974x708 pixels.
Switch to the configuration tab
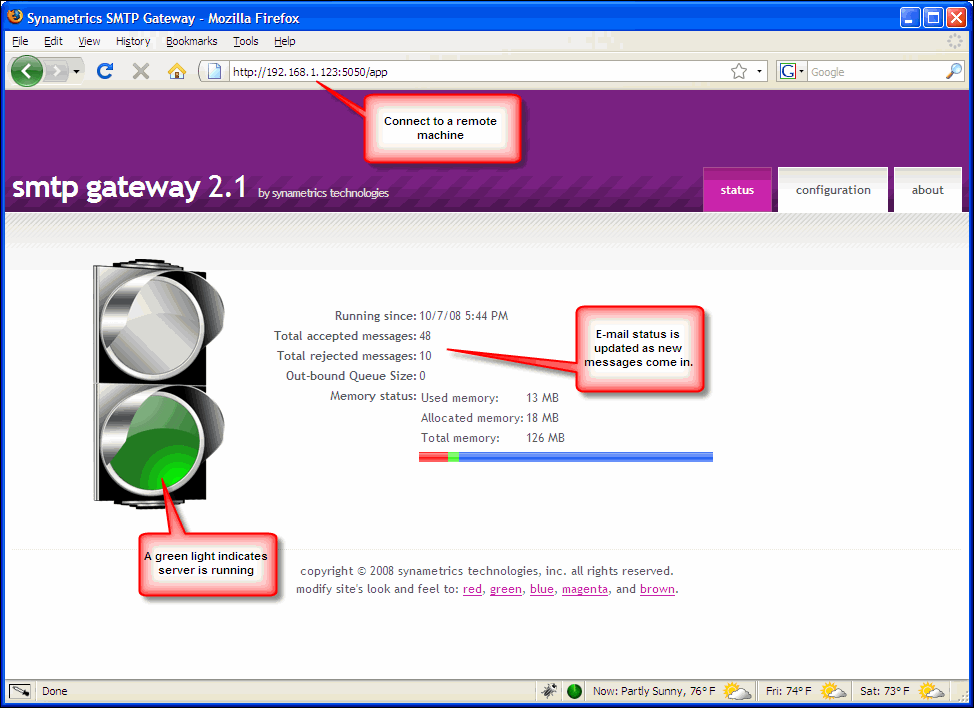point(833,190)
